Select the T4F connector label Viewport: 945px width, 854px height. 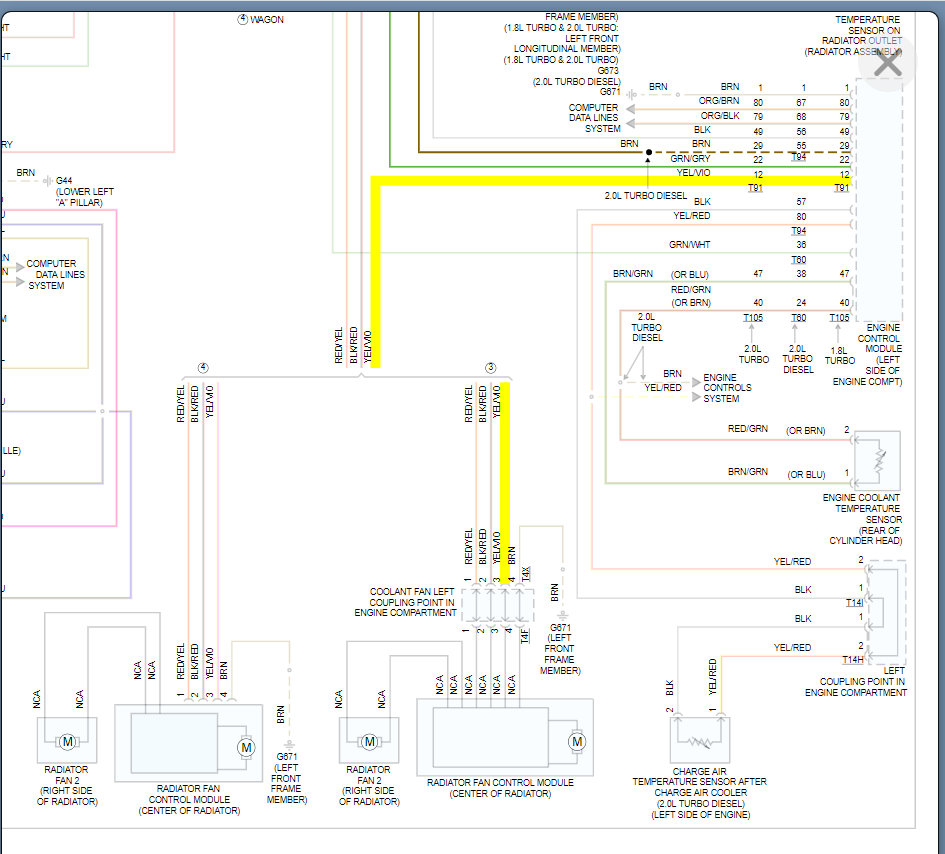[x=524, y=636]
